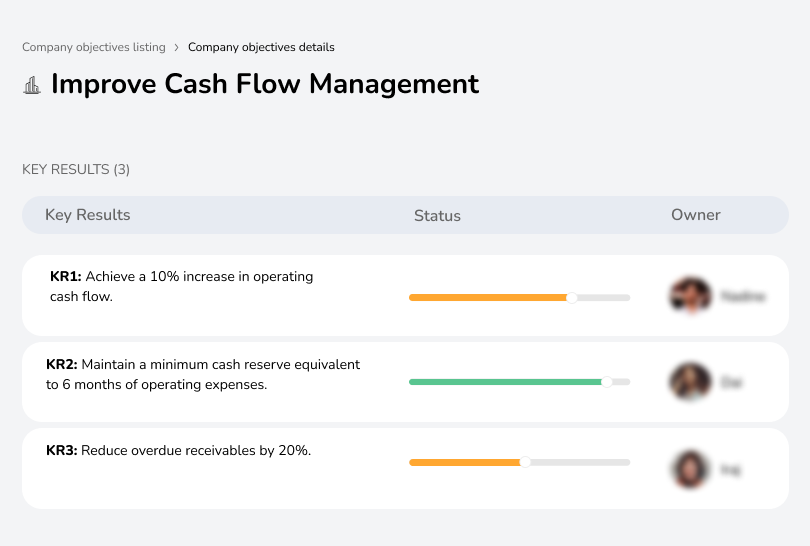
Task: Click the KEY RESULTS (3) section label
Action: pyautogui.click(x=76, y=170)
